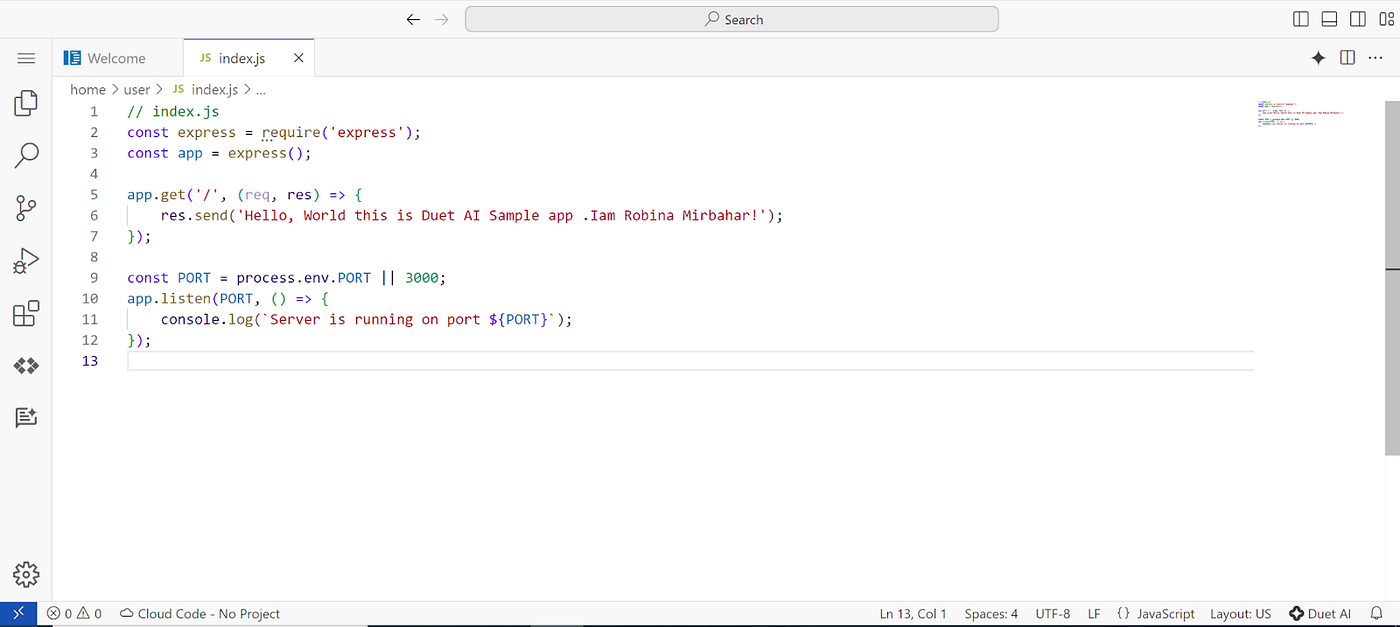1400x627 pixels.
Task: Open the Run and Debug view
Action: [26, 261]
